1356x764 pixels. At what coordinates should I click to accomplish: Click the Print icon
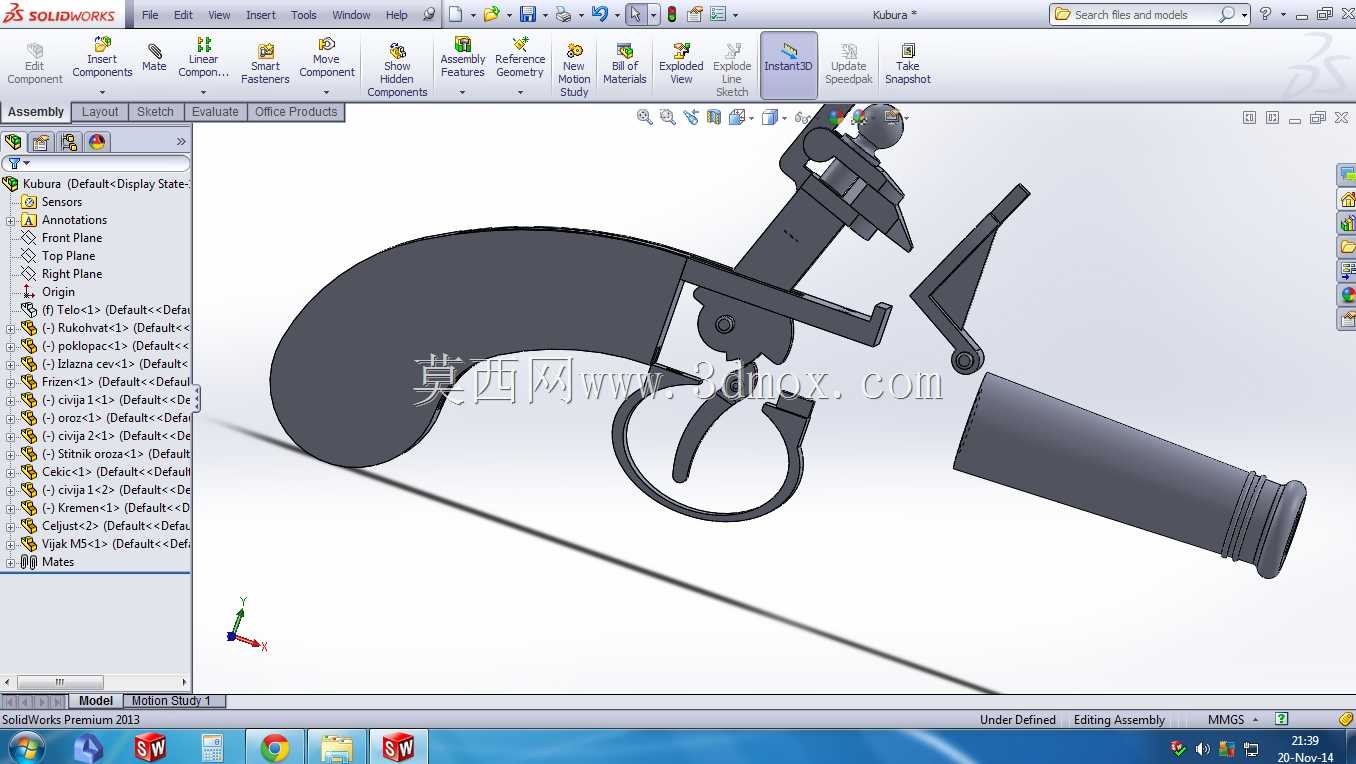(x=563, y=14)
